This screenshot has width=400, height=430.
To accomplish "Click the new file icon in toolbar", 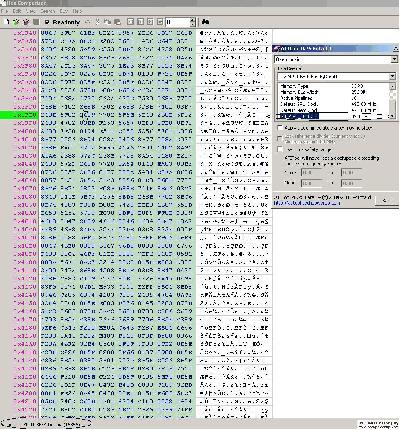I will coord(7,22).
